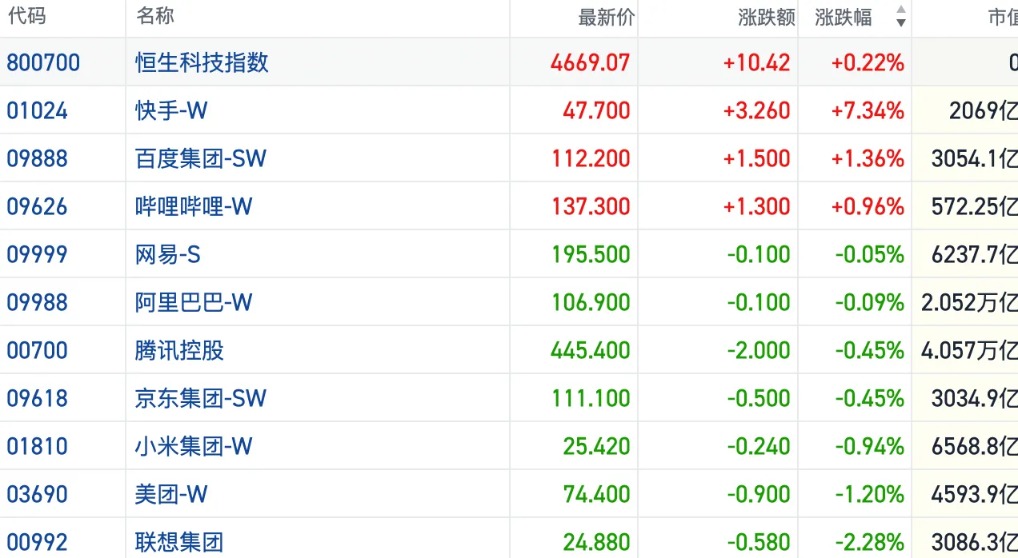The height and width of the screenshot is (558, 1018).
Task: Open 哔哩哔哩-W stock page
Action: pyautogui.click(x=193, y=207)
